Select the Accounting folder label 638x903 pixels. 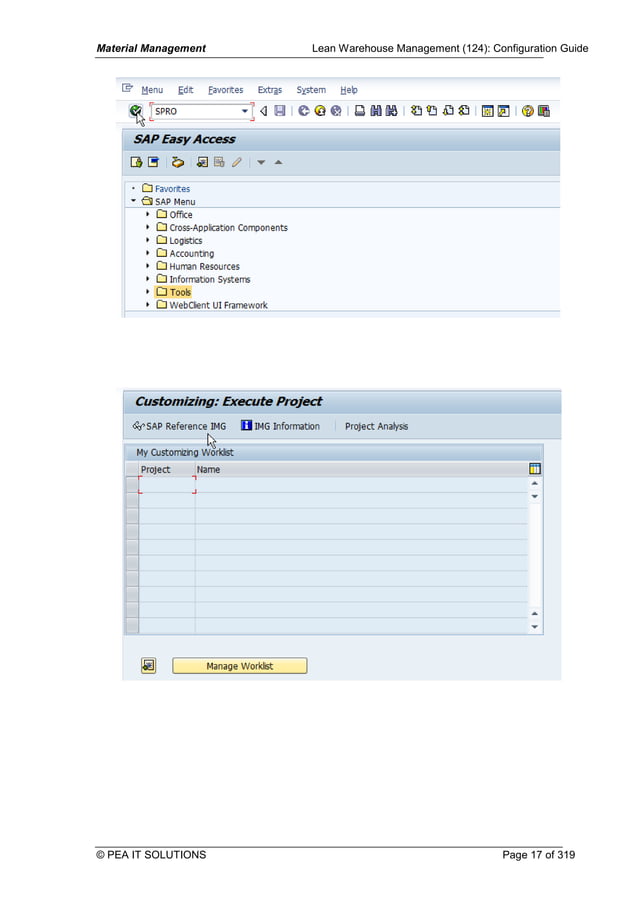pos(191,253)
